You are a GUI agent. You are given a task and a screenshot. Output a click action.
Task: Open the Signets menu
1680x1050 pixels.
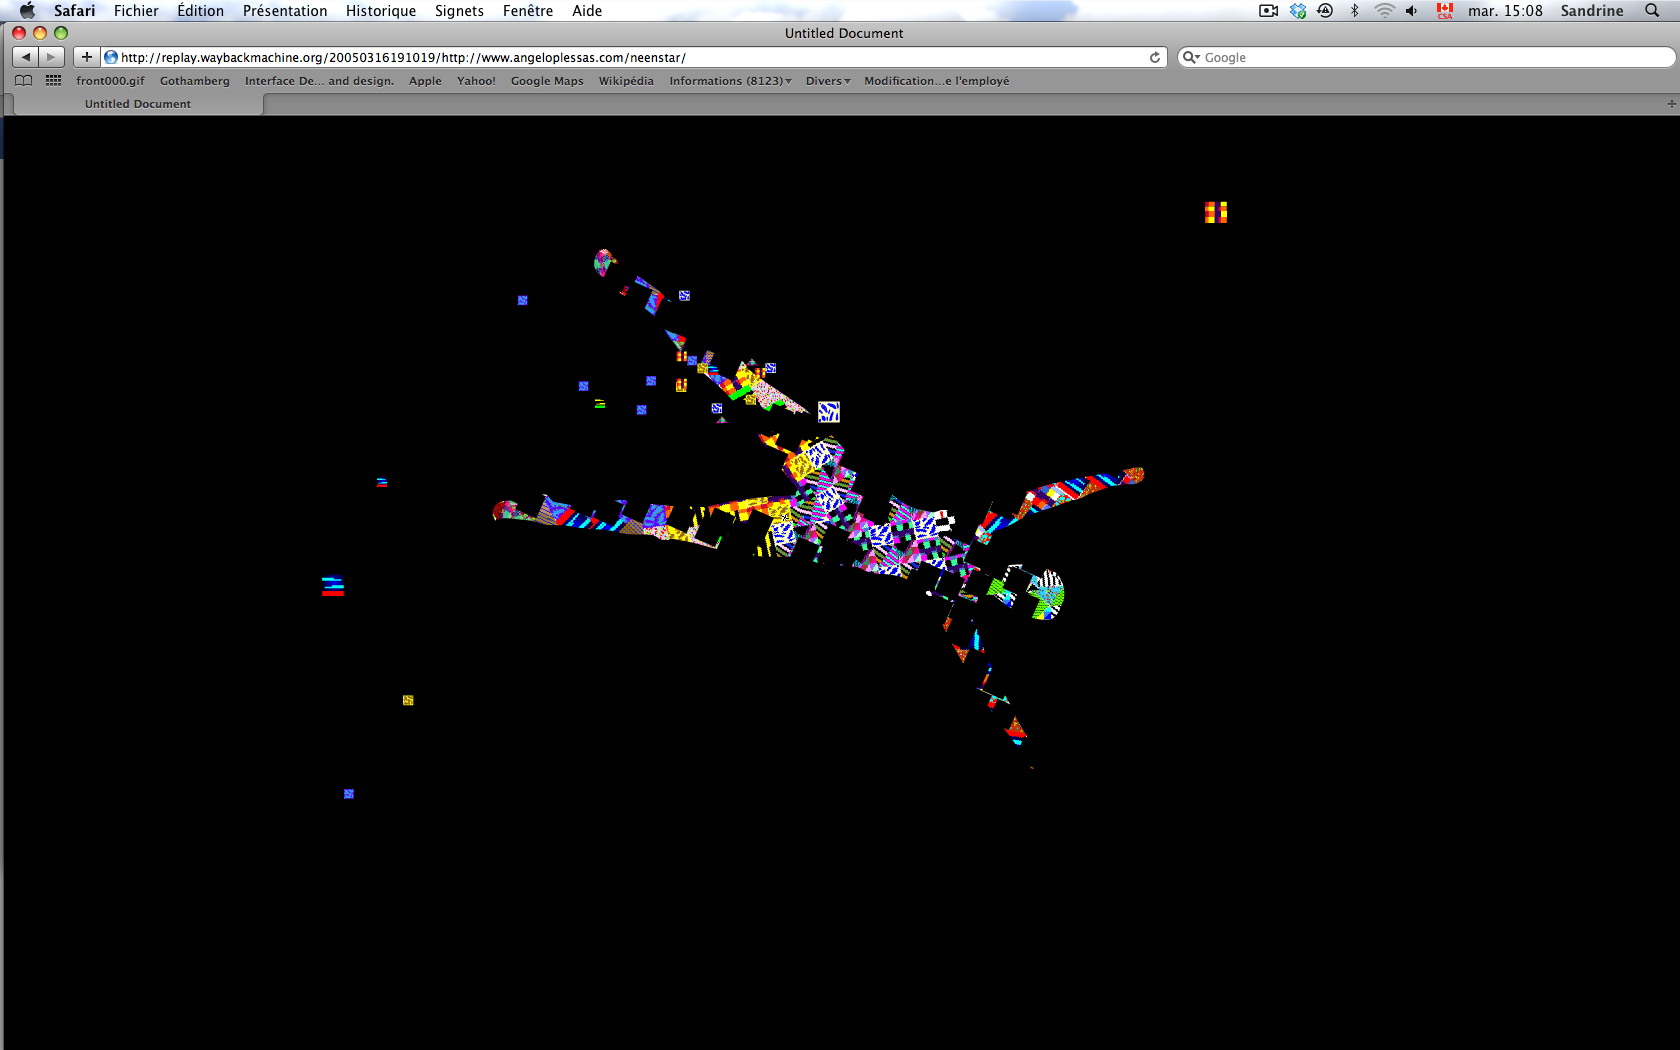459,11
